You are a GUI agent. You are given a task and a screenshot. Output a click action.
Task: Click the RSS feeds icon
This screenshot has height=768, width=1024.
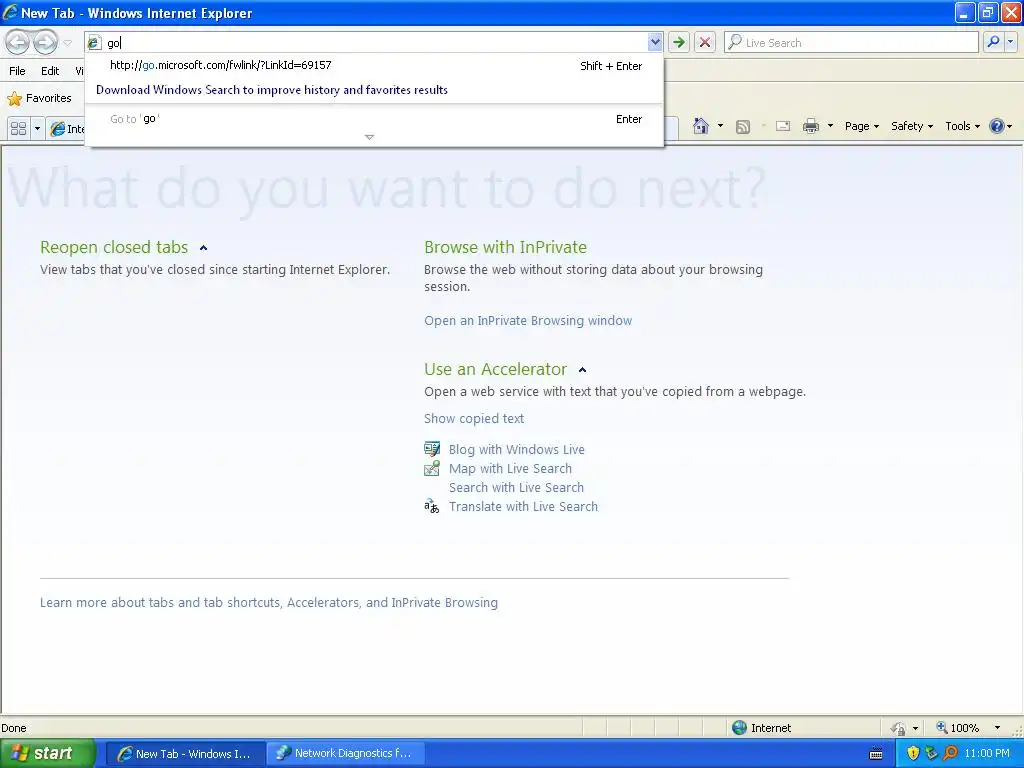click(743, 127)
